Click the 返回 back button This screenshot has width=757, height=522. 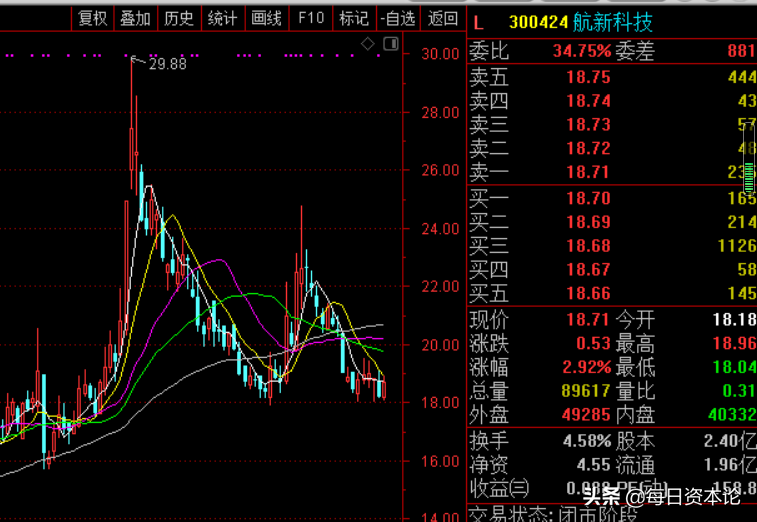pos(443,19)
